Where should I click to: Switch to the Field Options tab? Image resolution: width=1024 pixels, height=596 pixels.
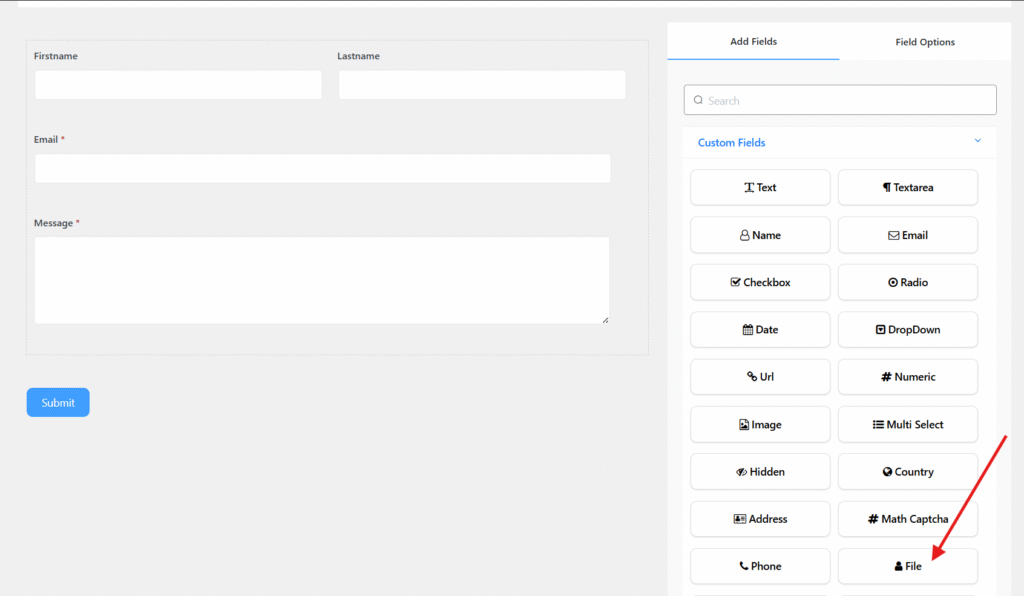click(925, 42)
